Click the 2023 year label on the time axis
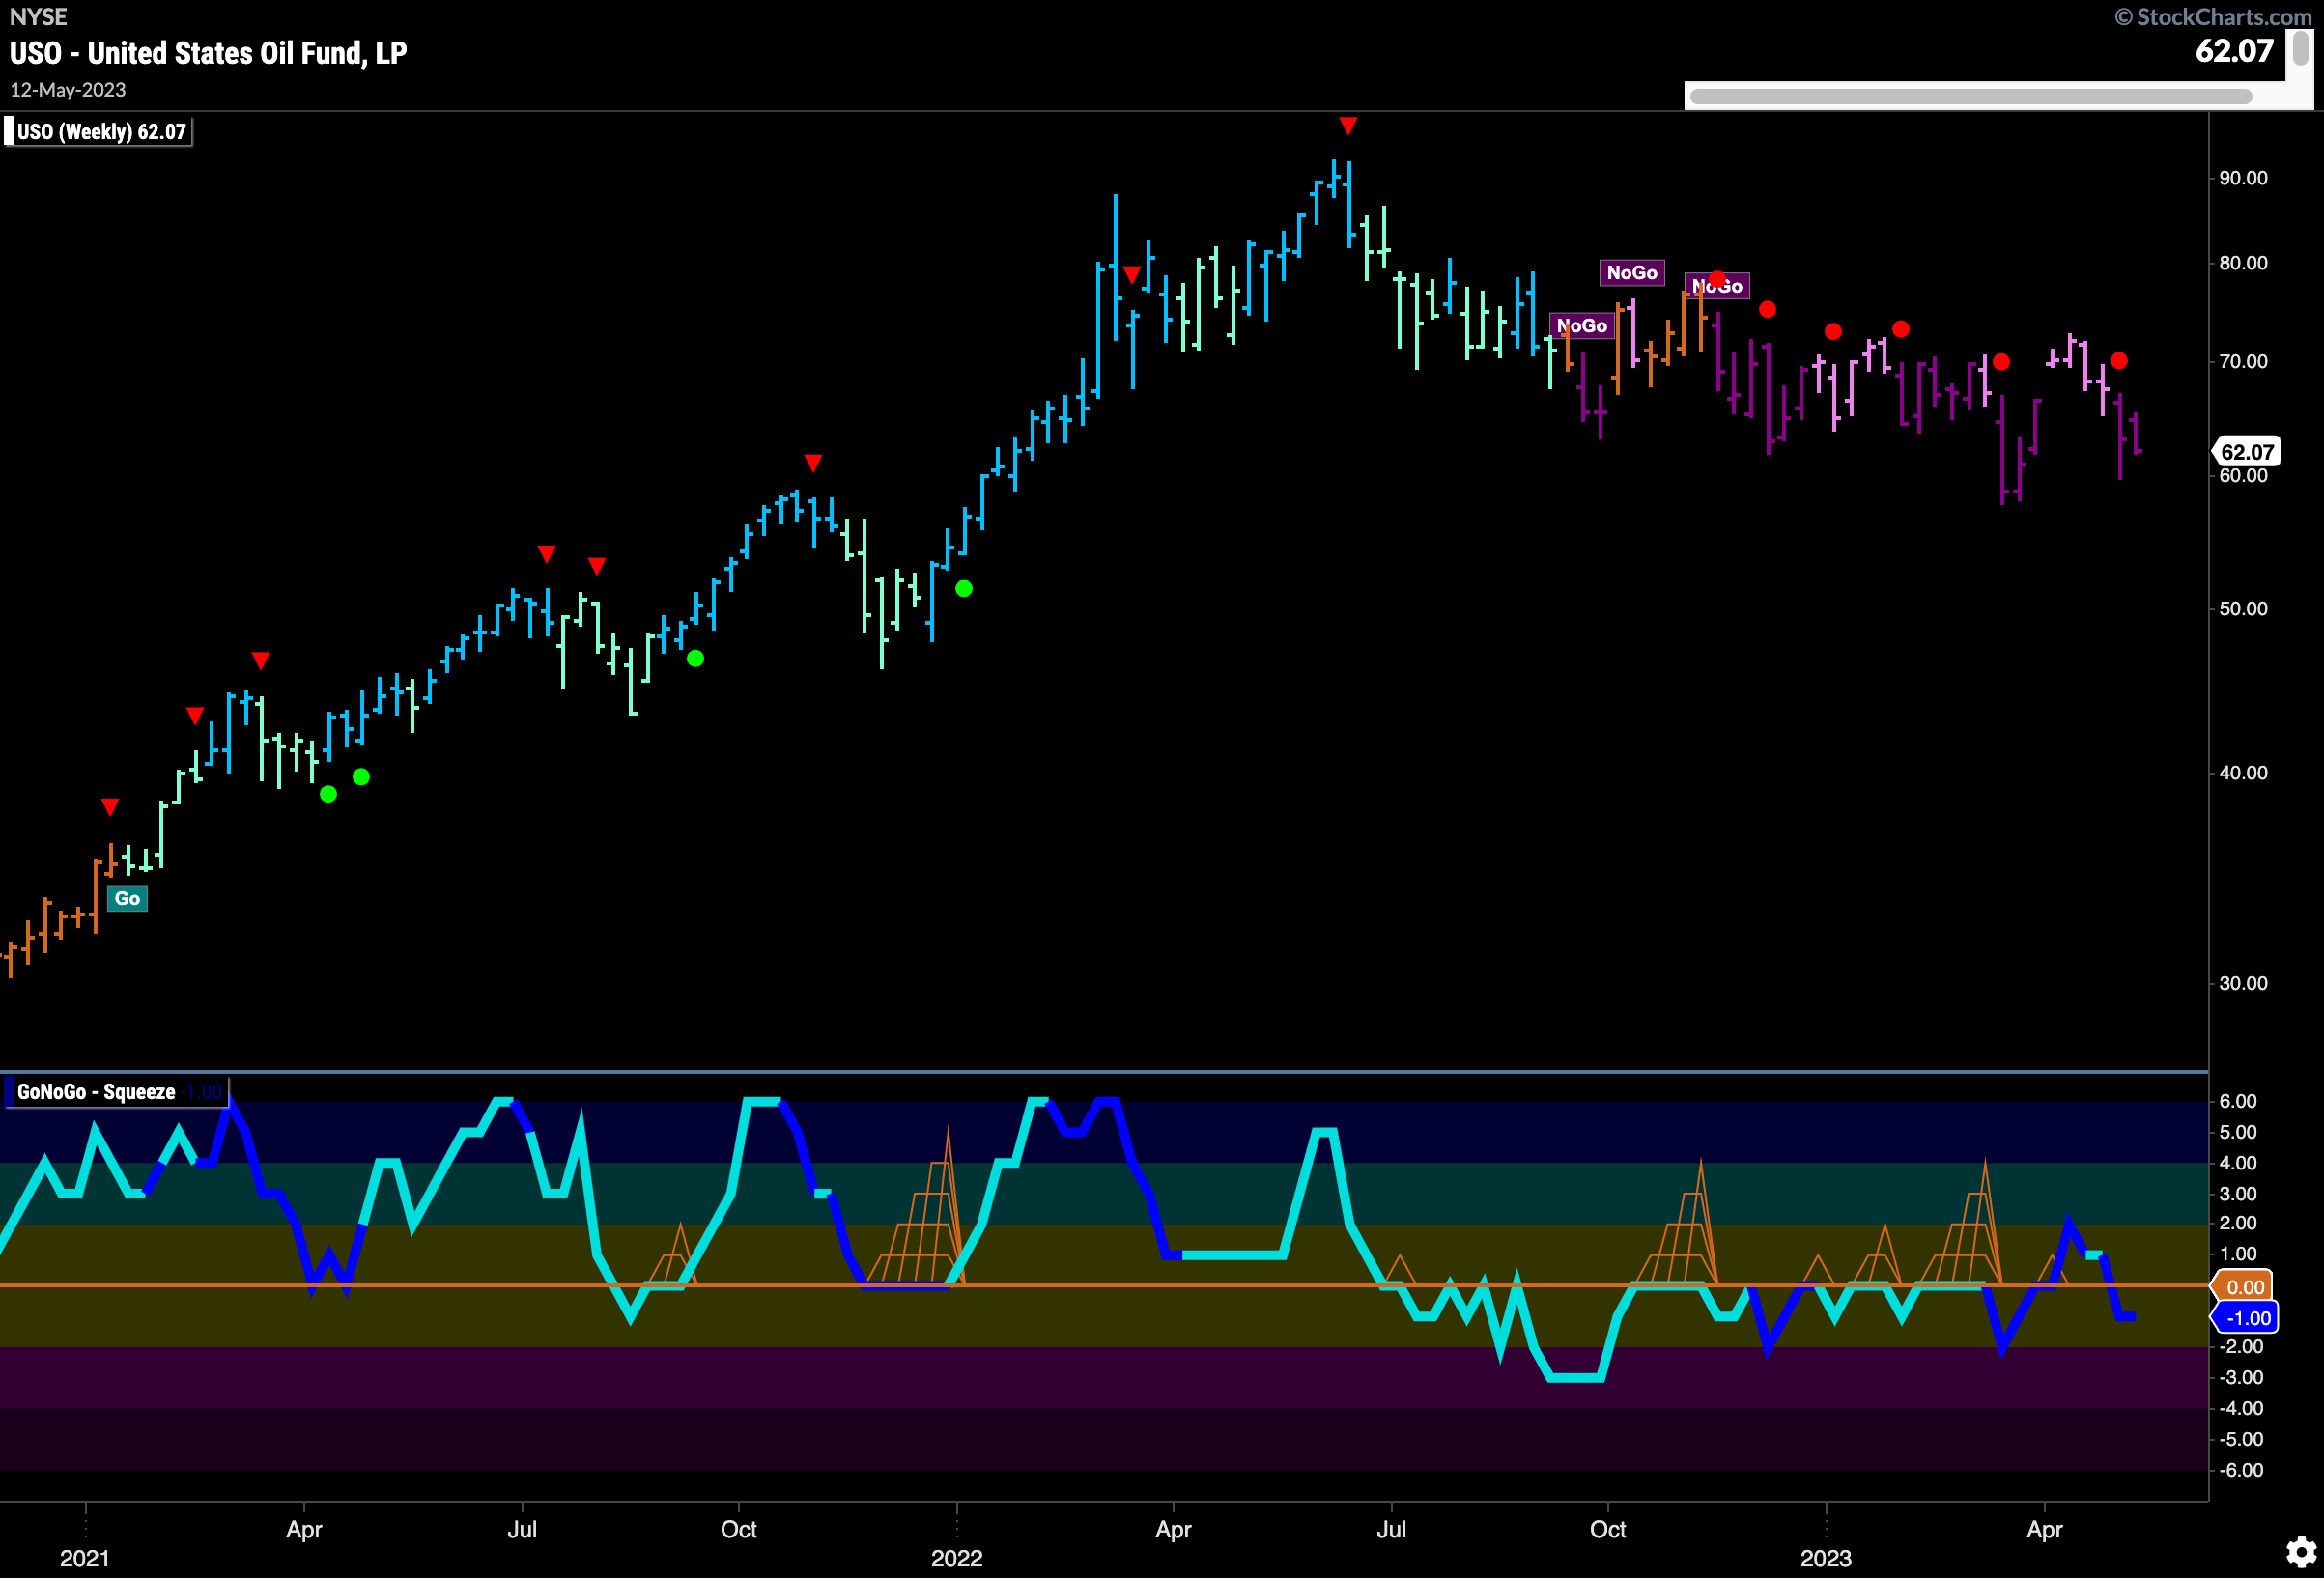2324x1578 pixels. tap(1826, 1558)
